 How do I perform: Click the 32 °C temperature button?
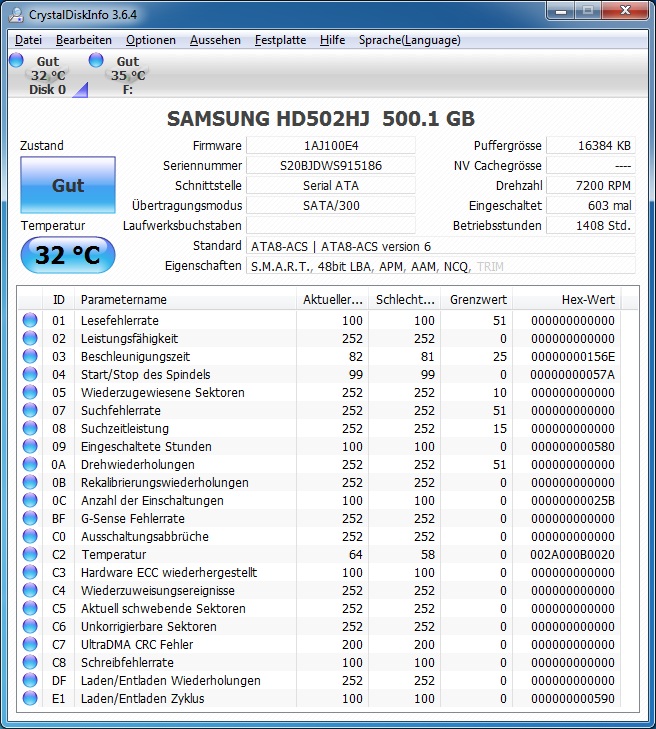(68, 255)
